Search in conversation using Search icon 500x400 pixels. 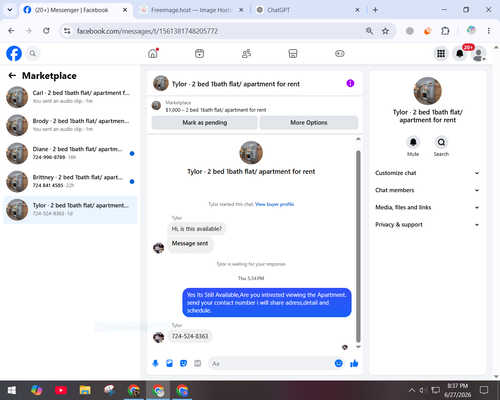point(441,142)
